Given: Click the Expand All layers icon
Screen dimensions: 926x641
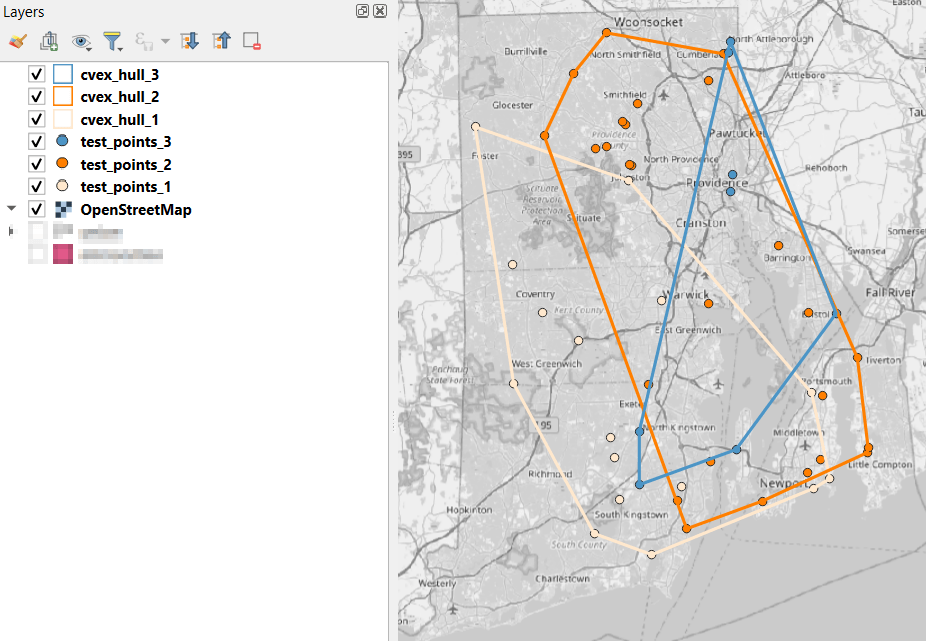Looking at the screenshot, I should 188,41.
